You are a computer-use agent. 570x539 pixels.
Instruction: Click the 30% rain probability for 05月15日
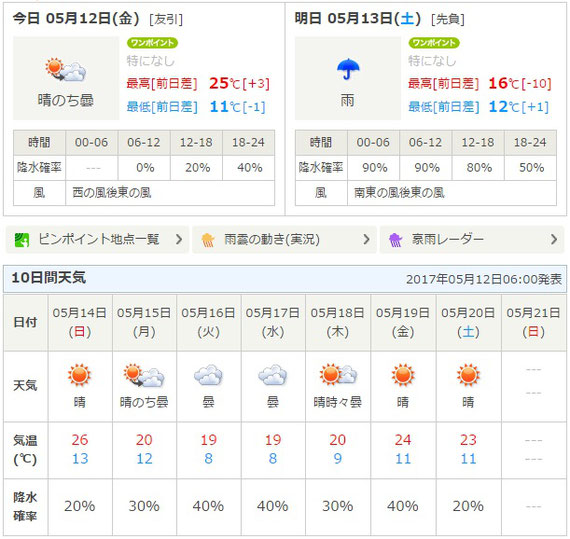(144, 506)
